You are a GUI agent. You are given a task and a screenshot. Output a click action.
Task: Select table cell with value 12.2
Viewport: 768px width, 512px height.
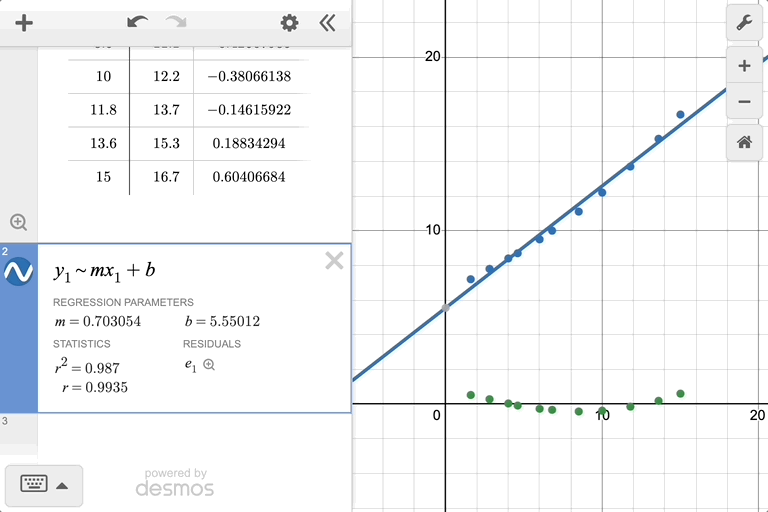[166, 76]
